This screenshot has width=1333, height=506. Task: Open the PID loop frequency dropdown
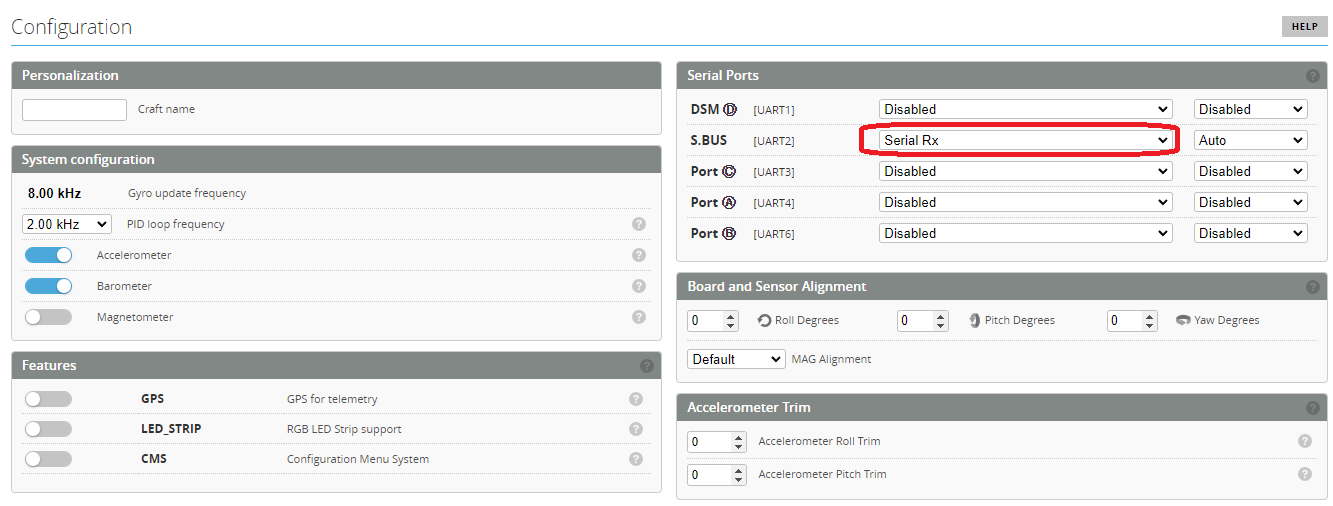[66, 224]
